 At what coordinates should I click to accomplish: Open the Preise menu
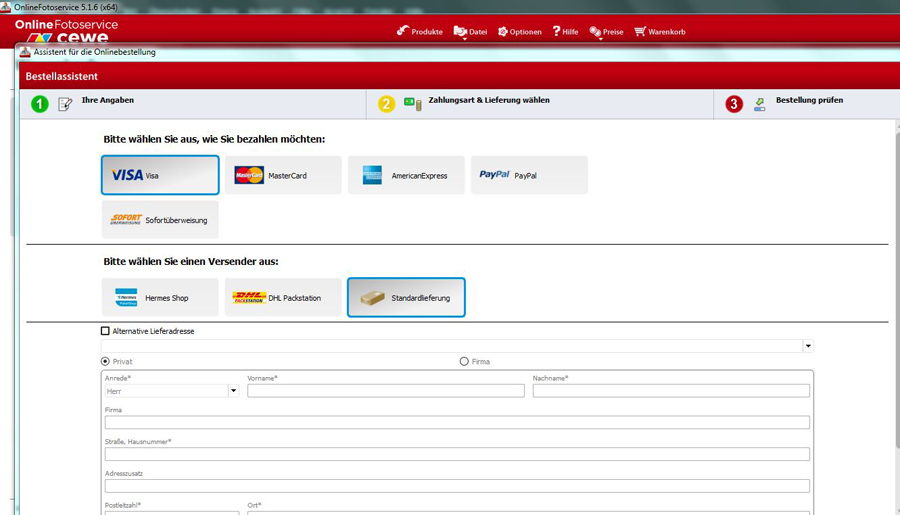point(606,32)
